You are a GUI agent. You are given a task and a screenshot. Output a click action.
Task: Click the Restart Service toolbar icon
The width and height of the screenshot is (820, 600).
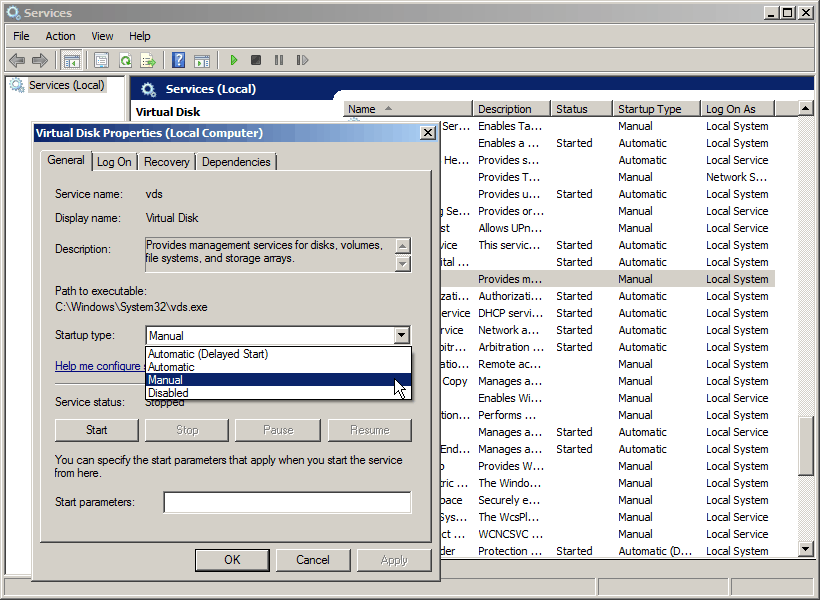coord(302,60)
